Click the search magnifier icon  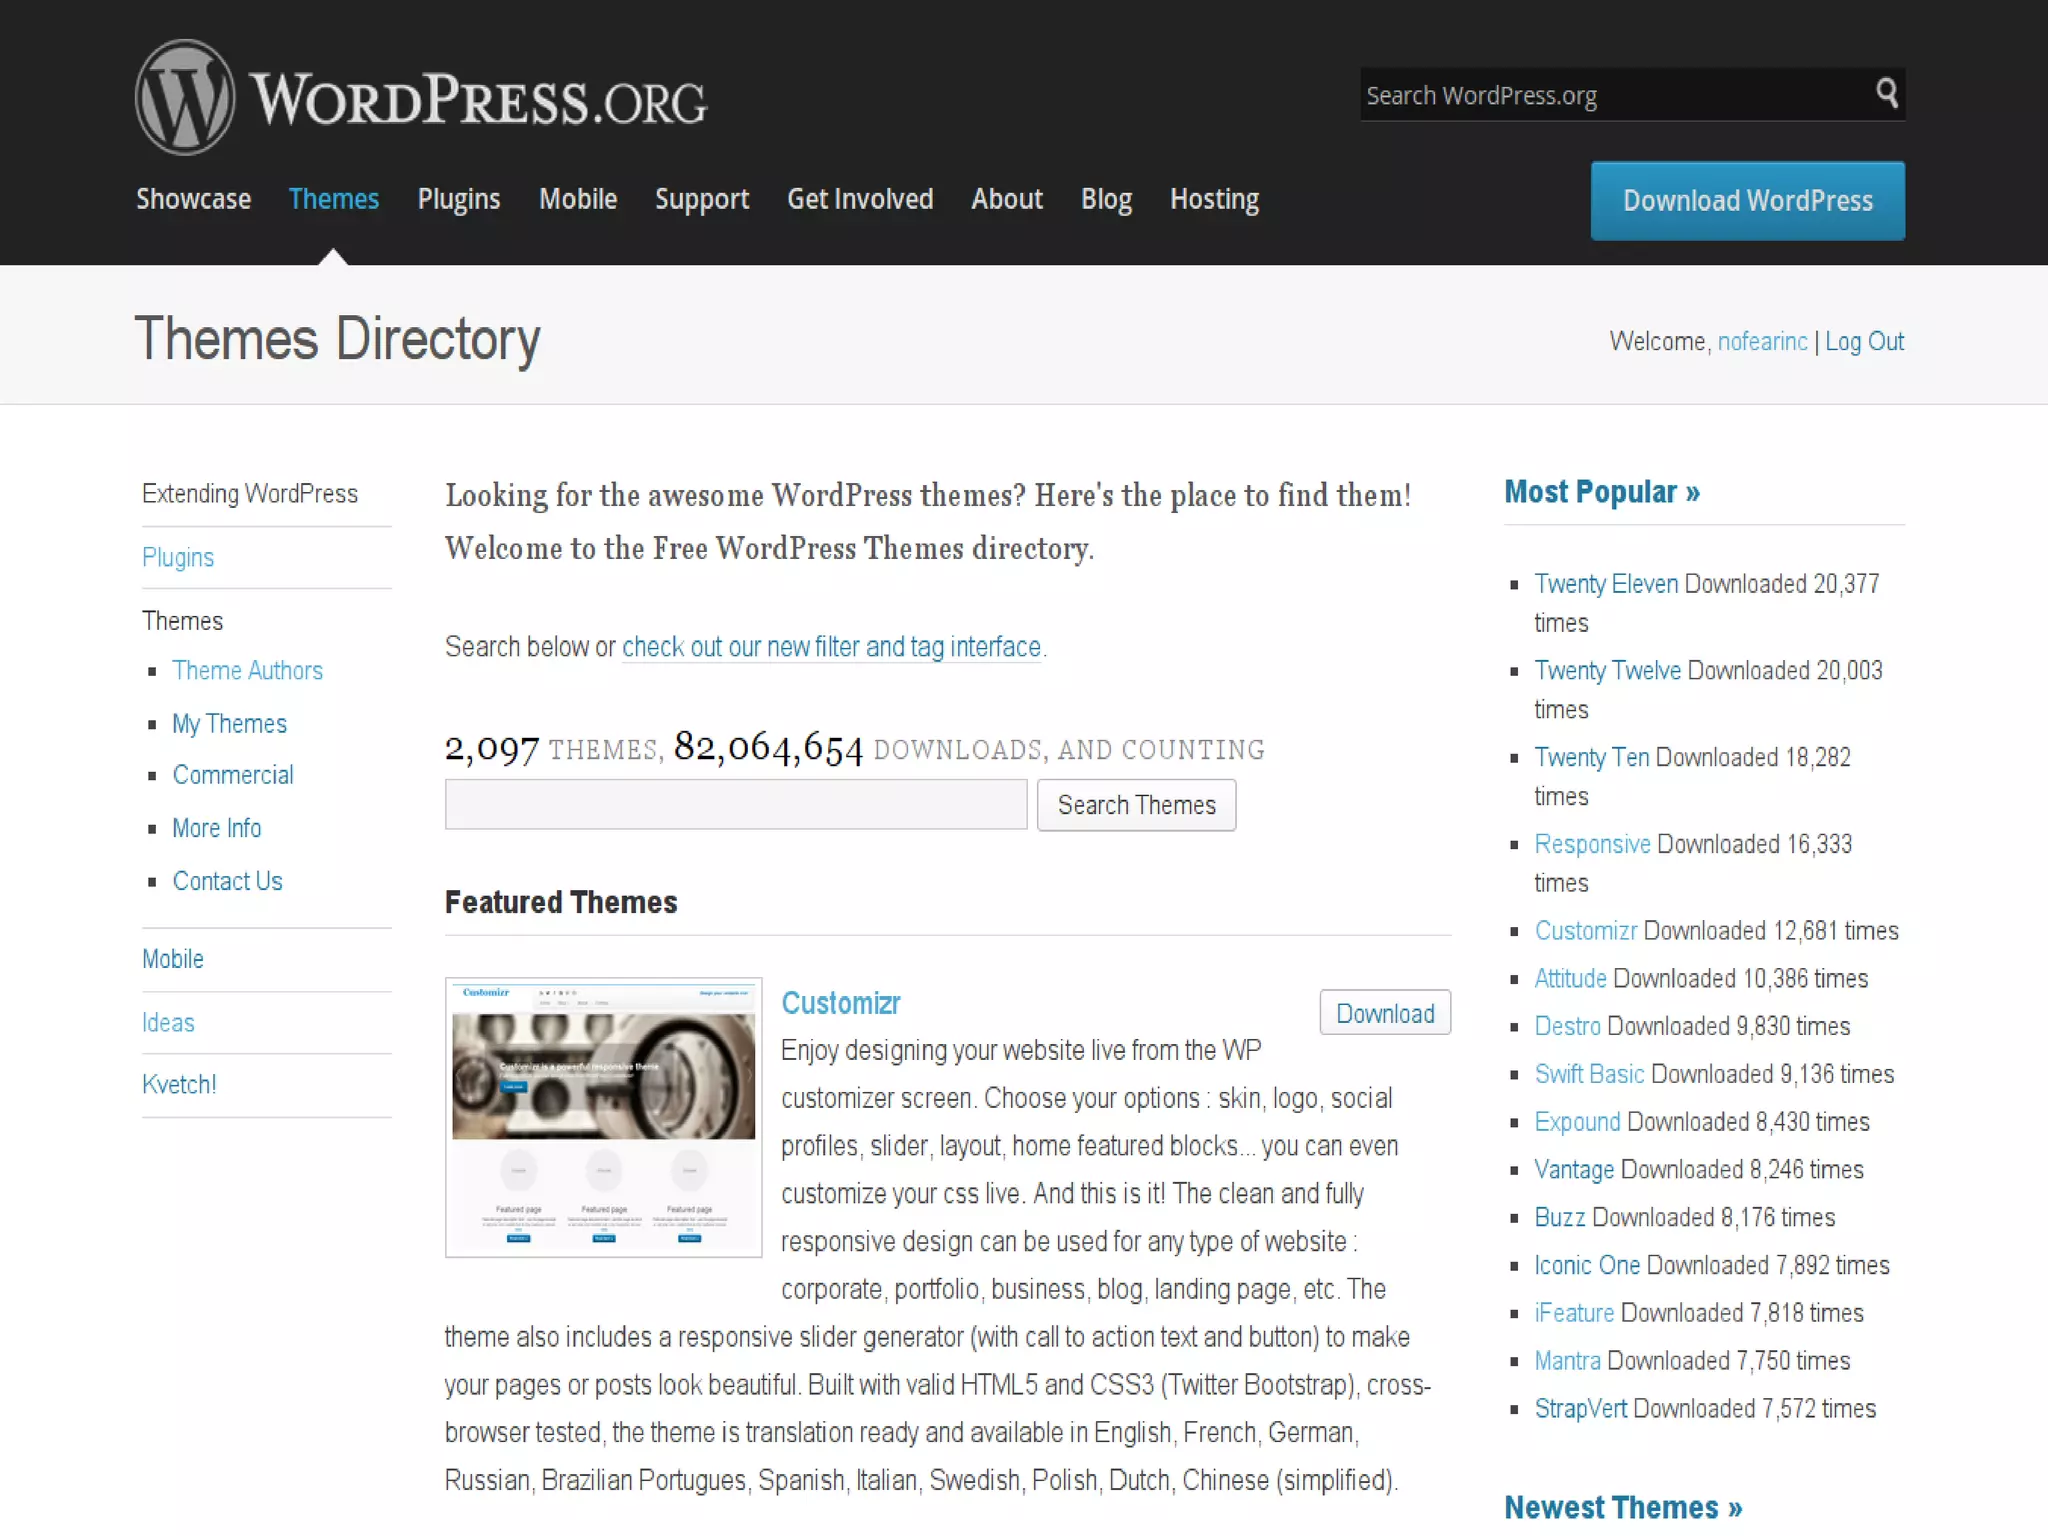click(1886, 94)
